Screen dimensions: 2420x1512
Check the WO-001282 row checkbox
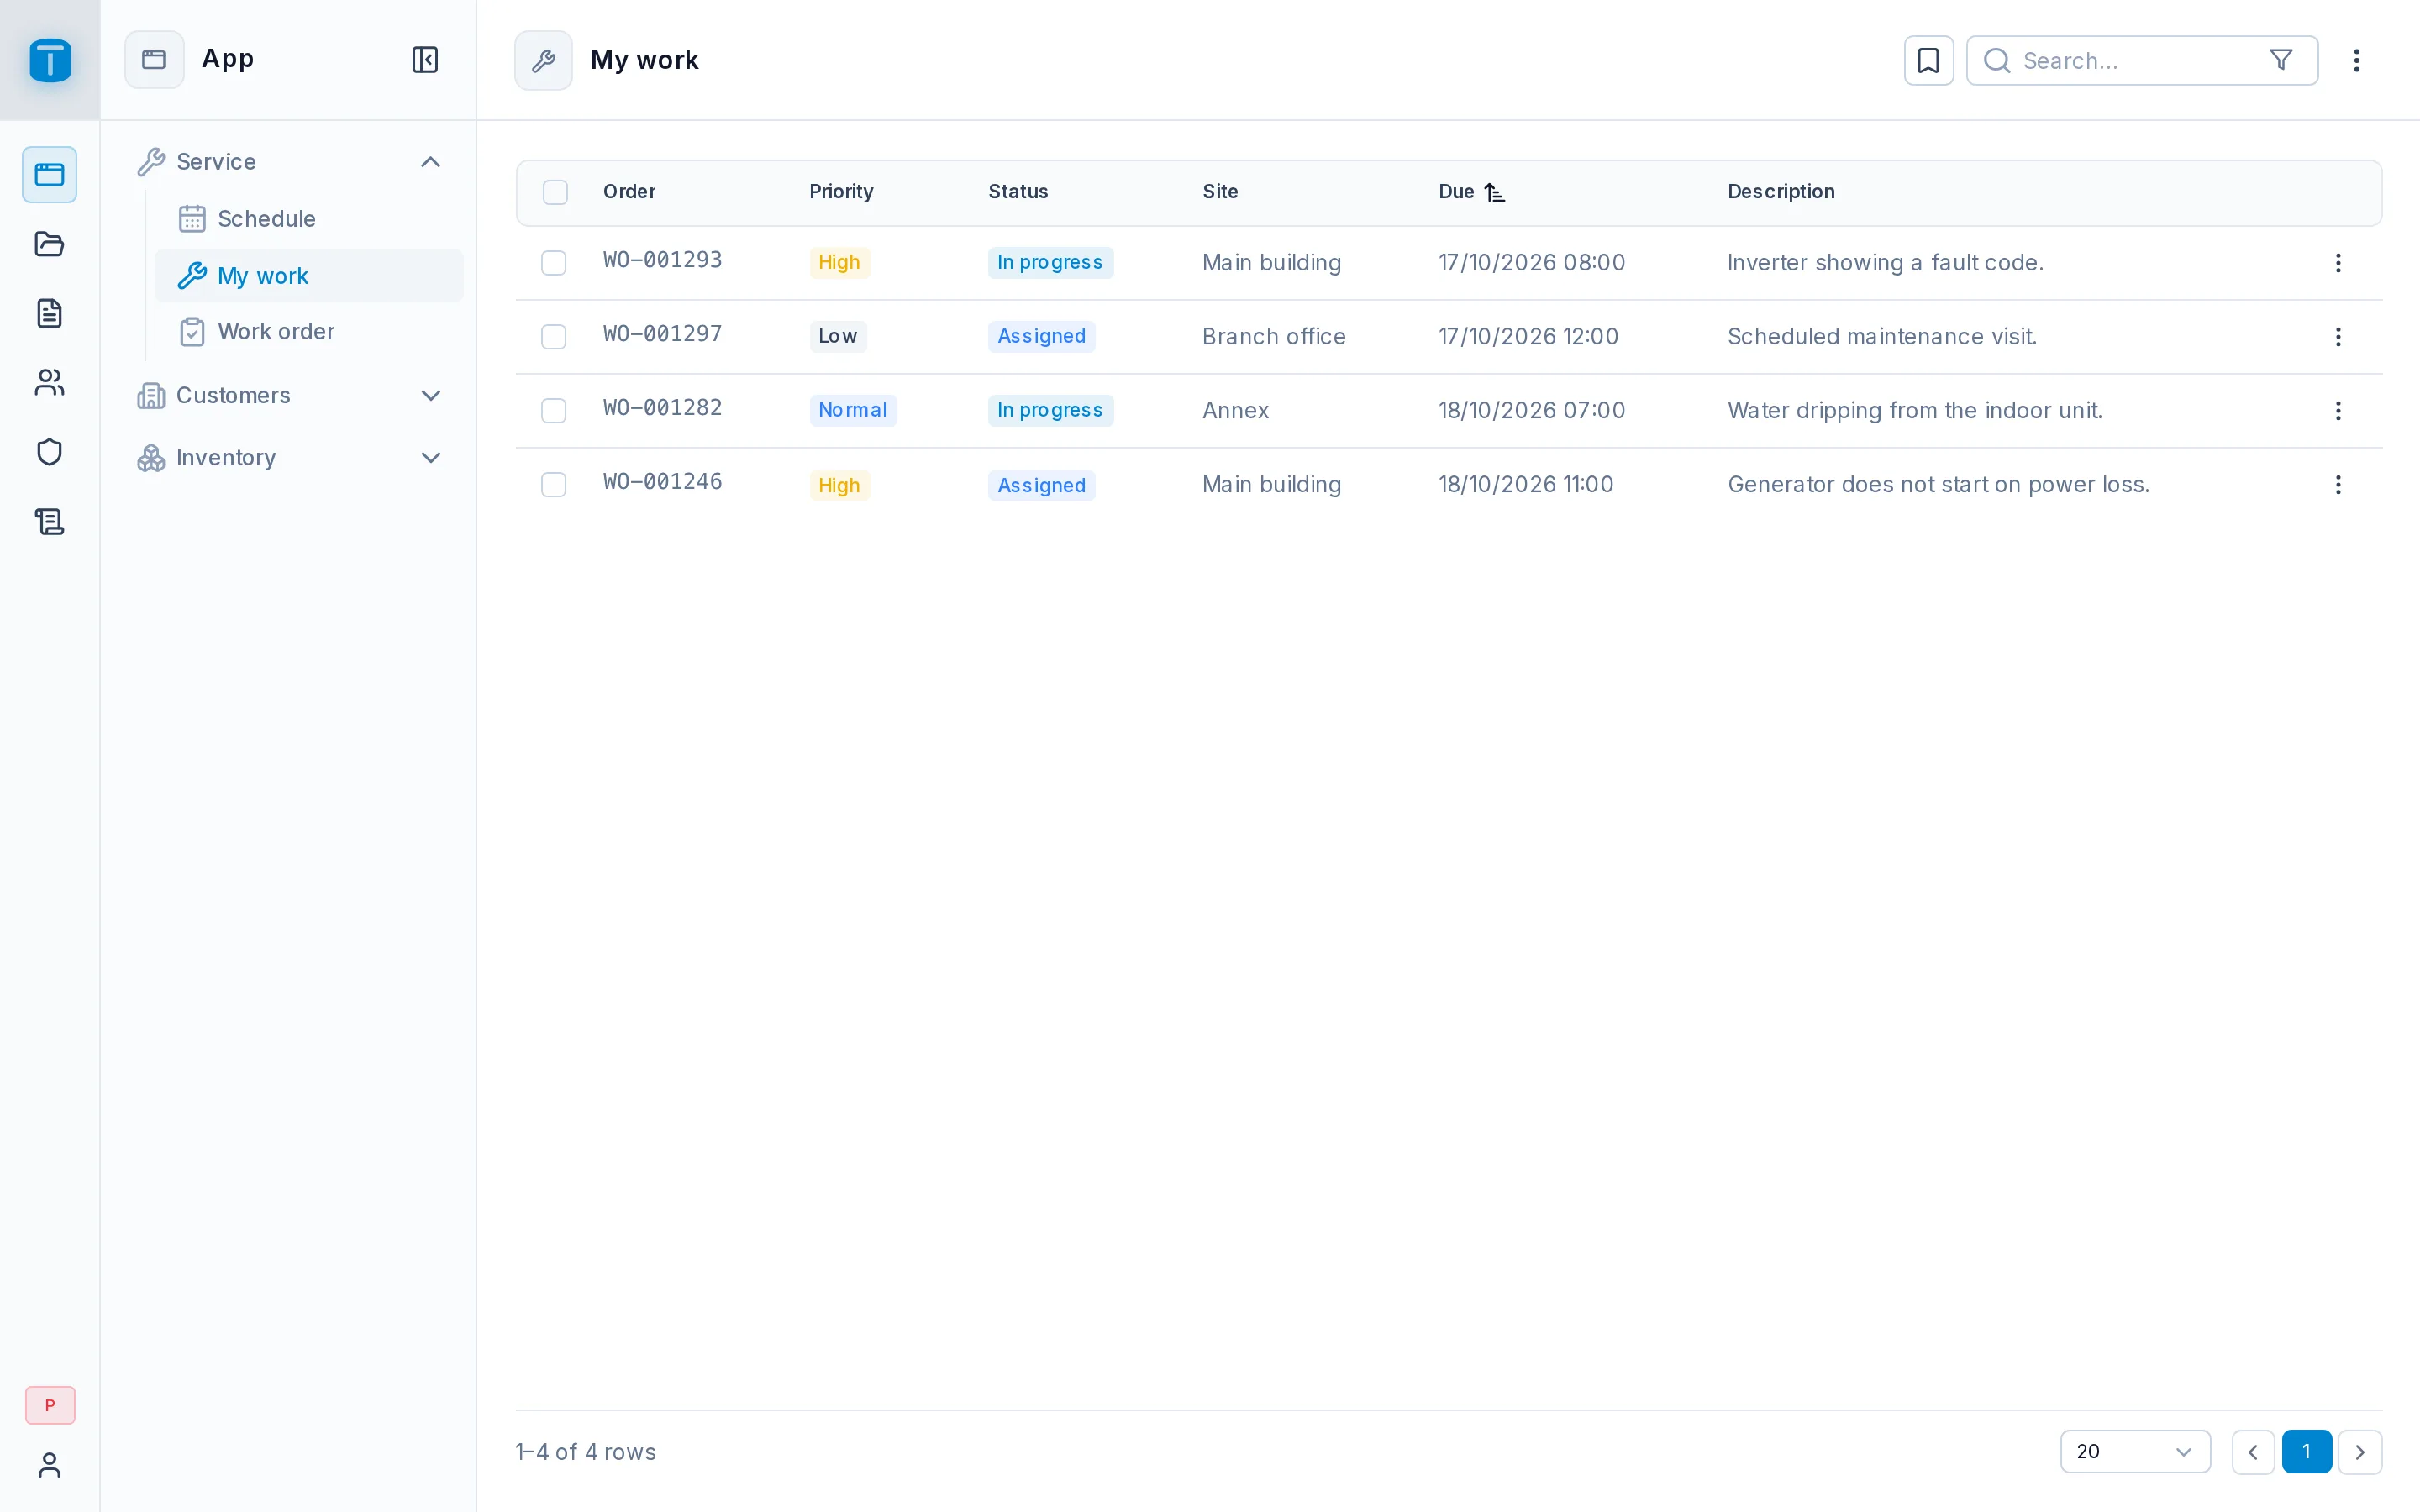pyautogui.click(x=554, y=411)
